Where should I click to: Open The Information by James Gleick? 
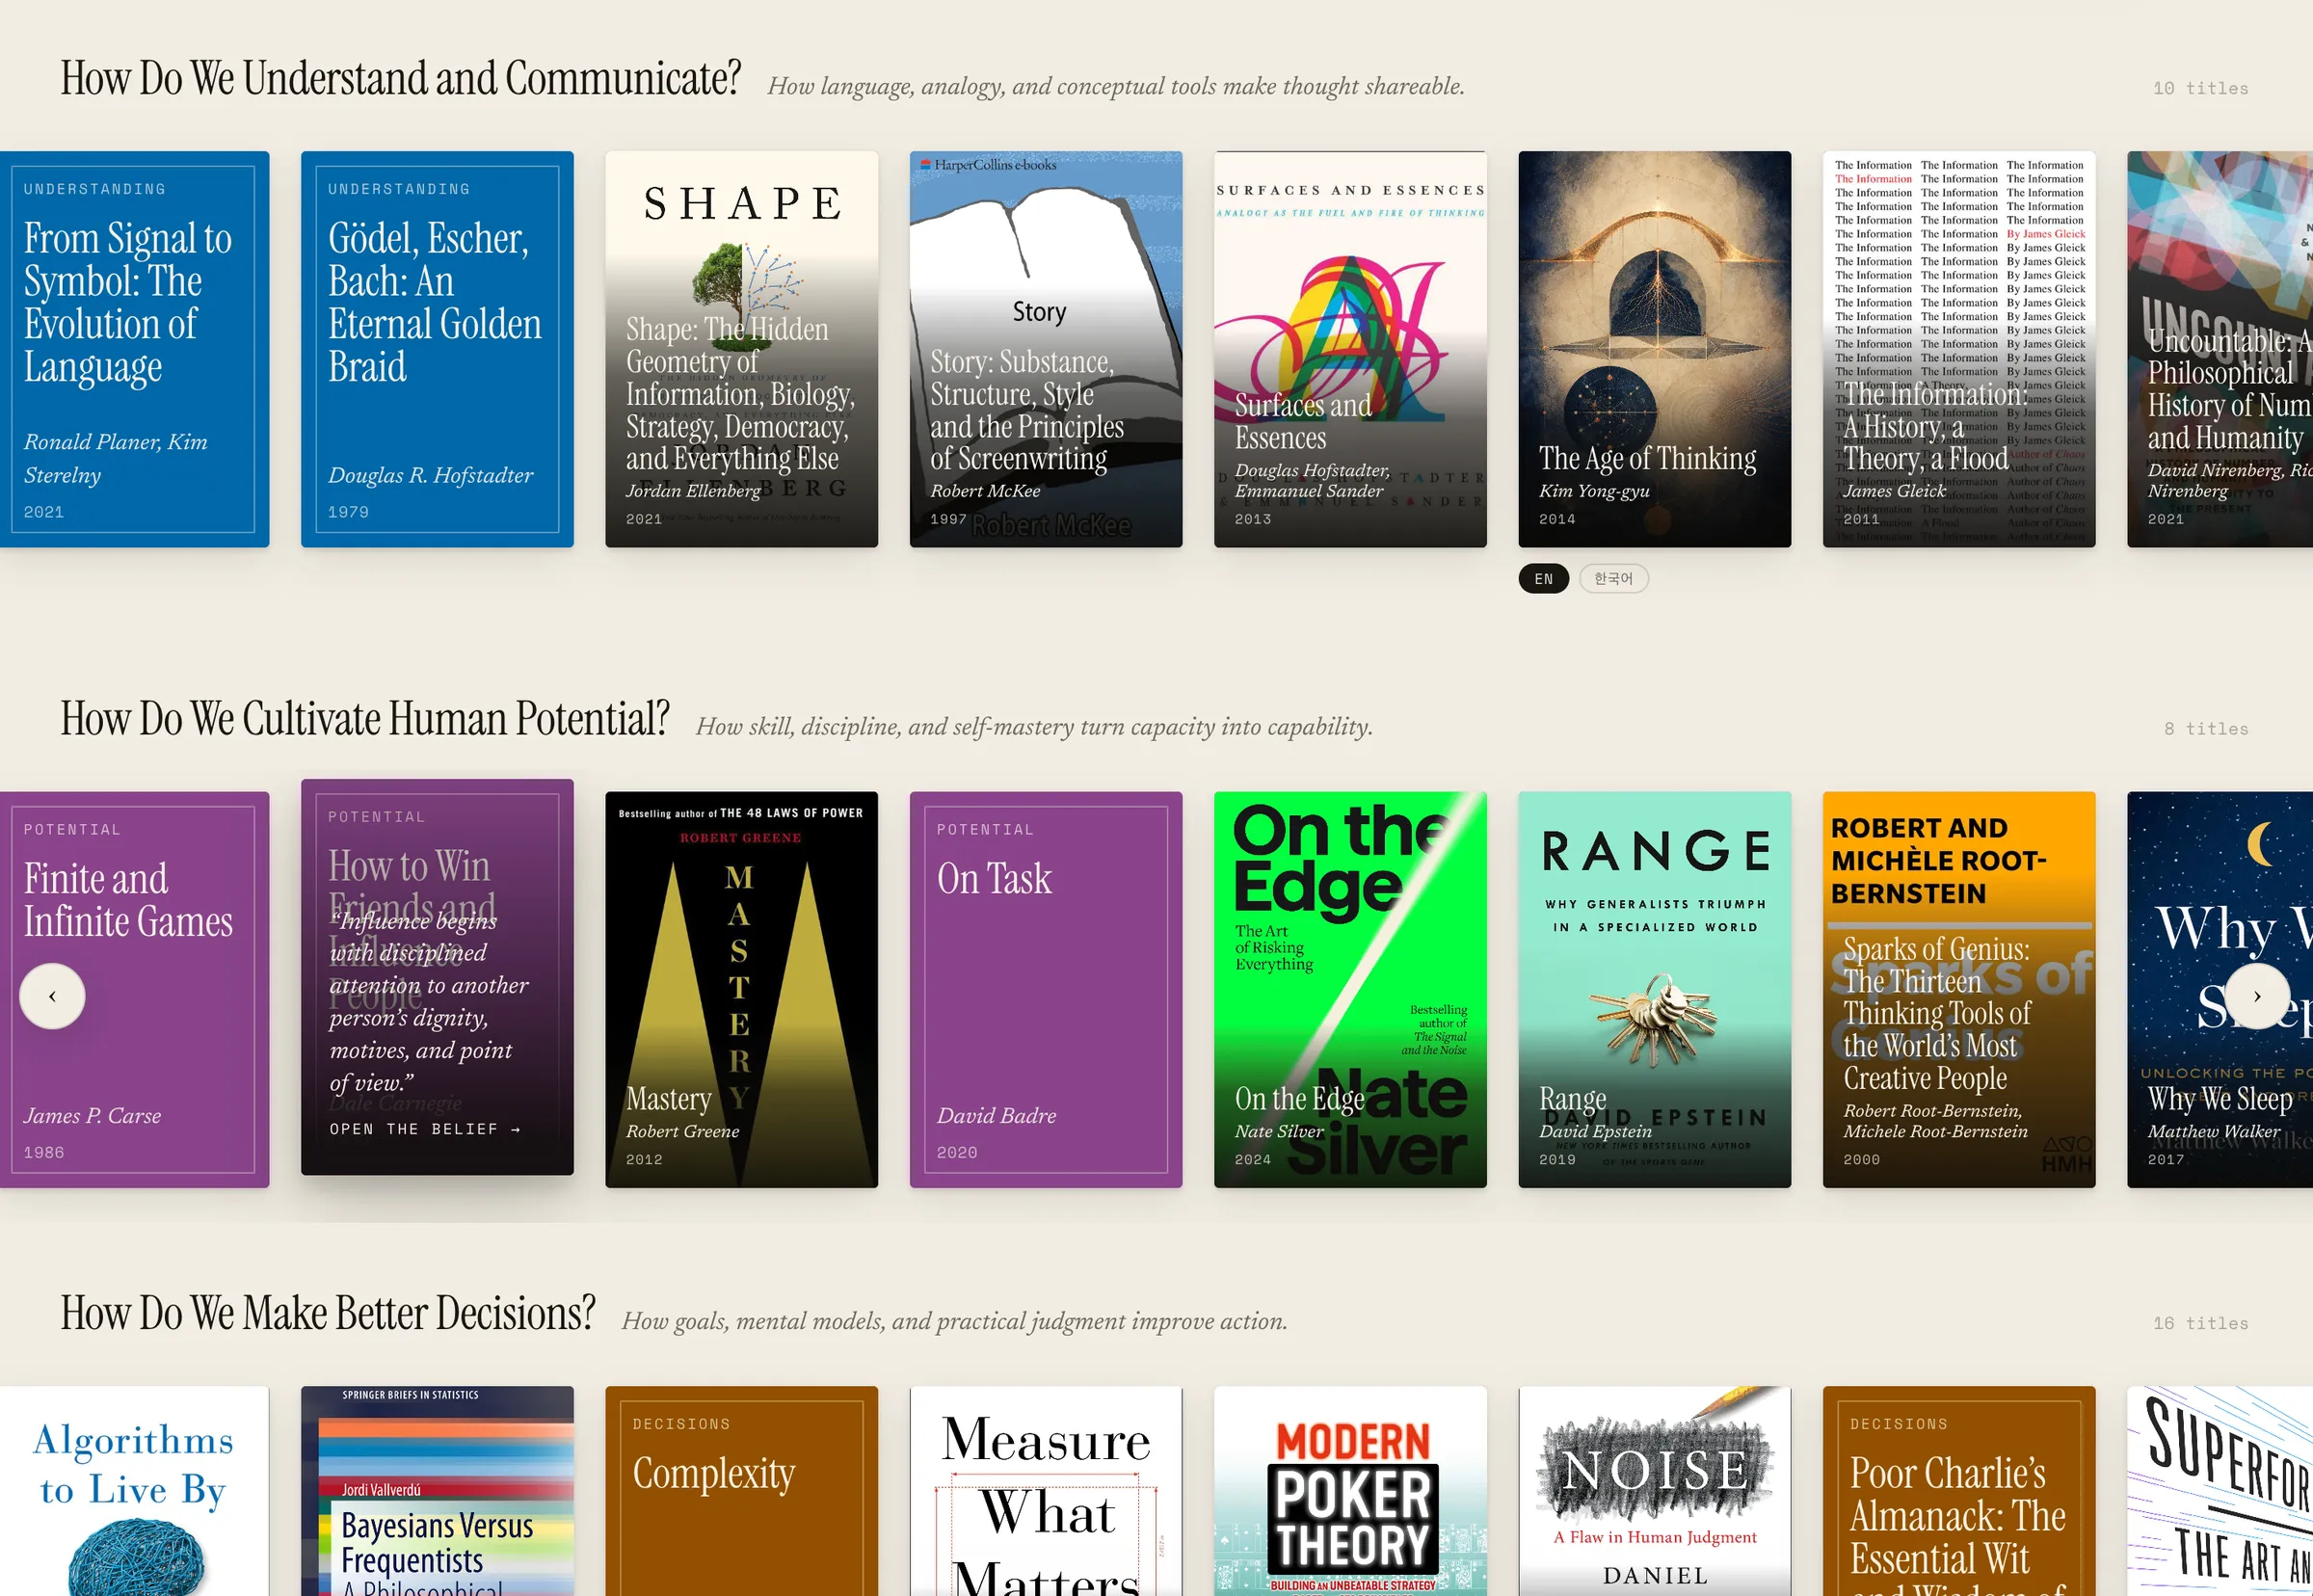[1959, 349]
